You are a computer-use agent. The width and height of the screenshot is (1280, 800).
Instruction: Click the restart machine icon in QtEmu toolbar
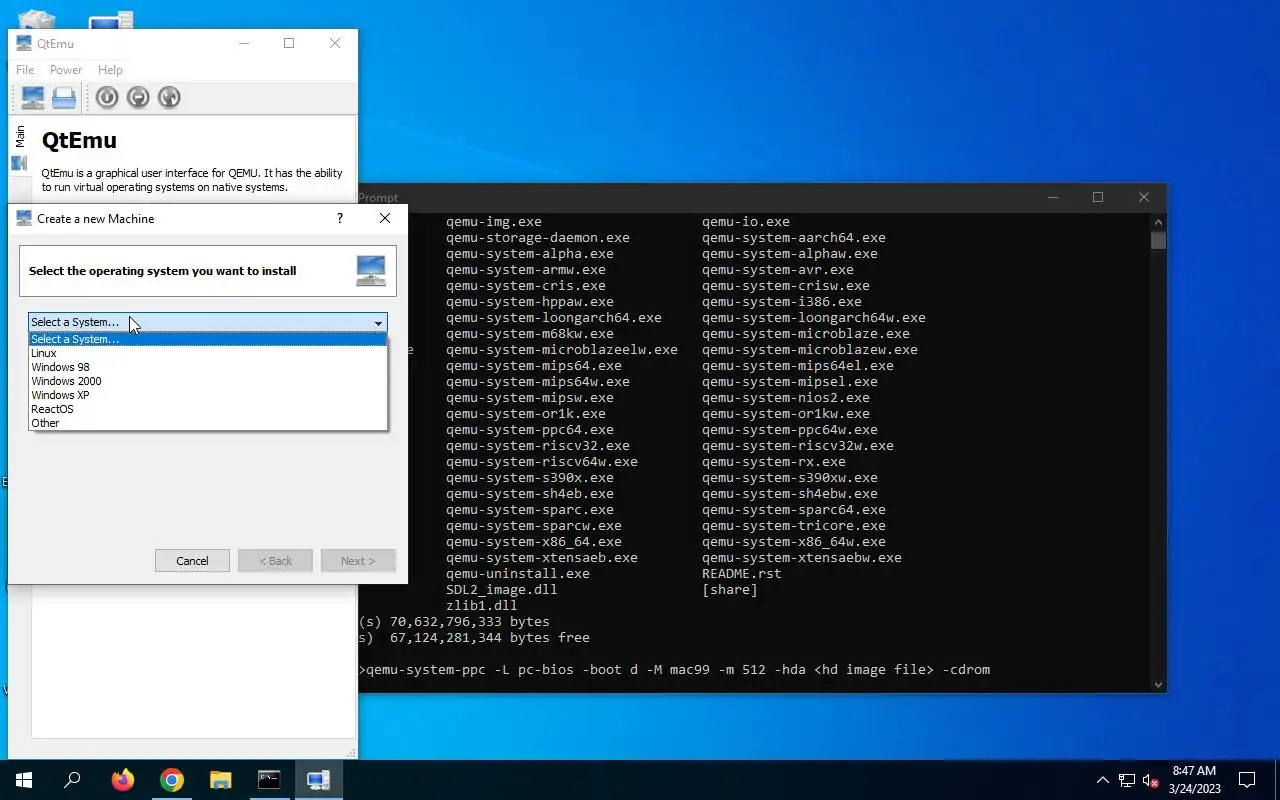tap(169, 97)
